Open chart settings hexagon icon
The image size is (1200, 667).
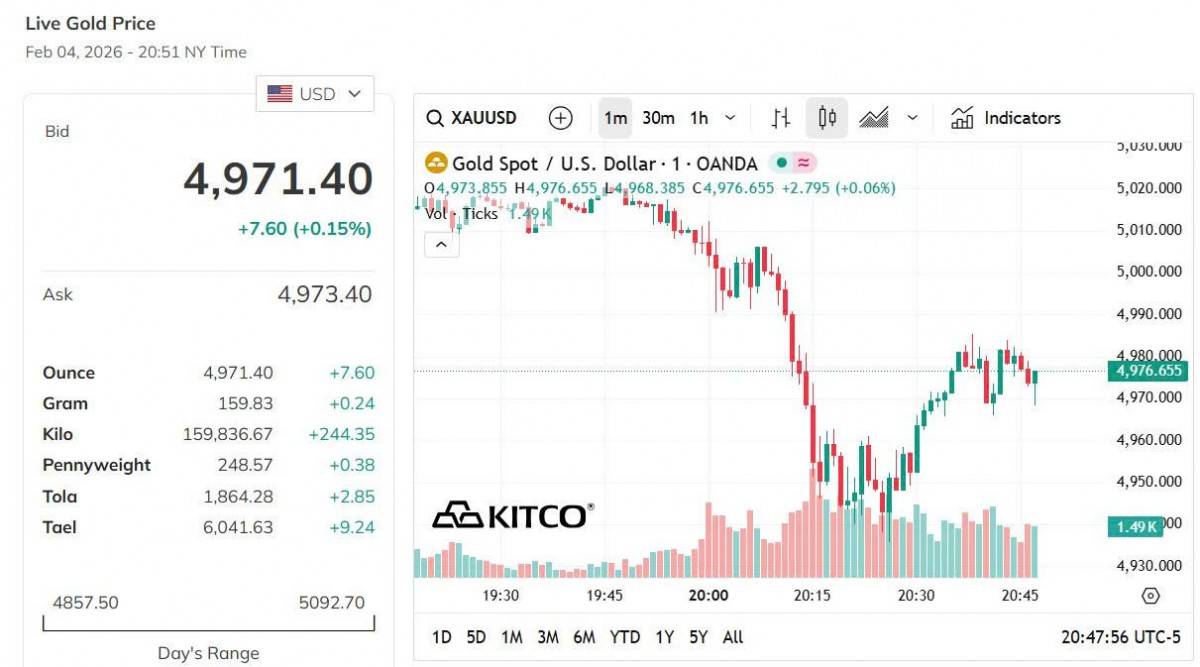[1150, 596]
